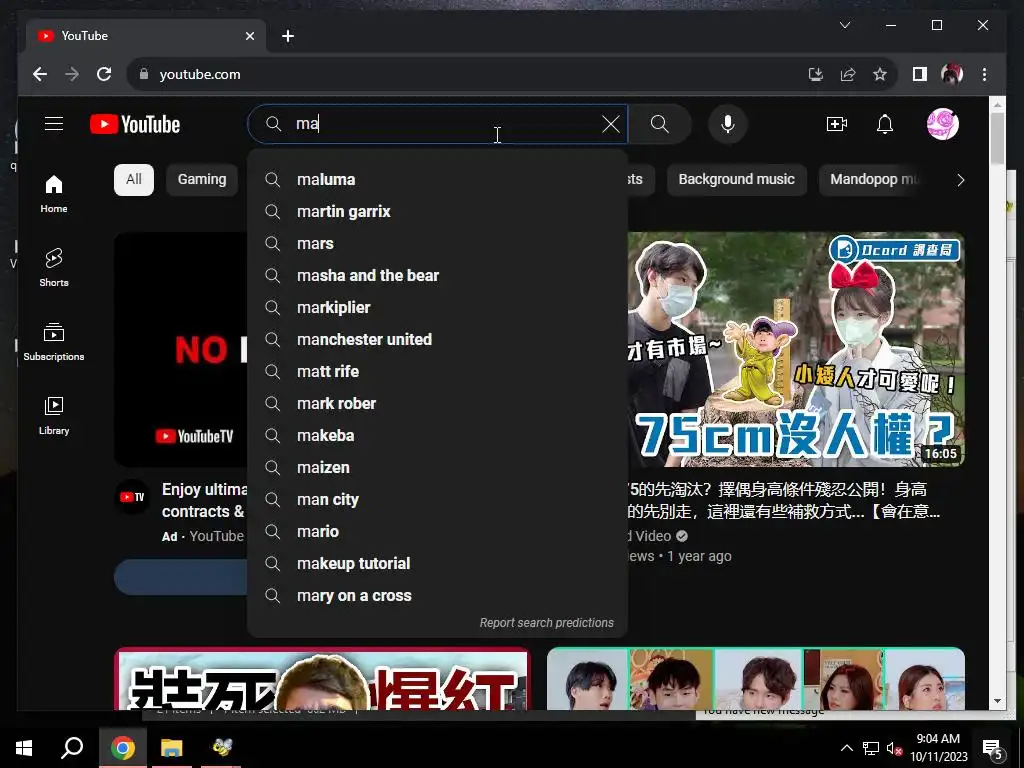Viewport: 1024px width, 768px height.
Task: Open Subscriptions in sidebar
Action: pos(54,342)
